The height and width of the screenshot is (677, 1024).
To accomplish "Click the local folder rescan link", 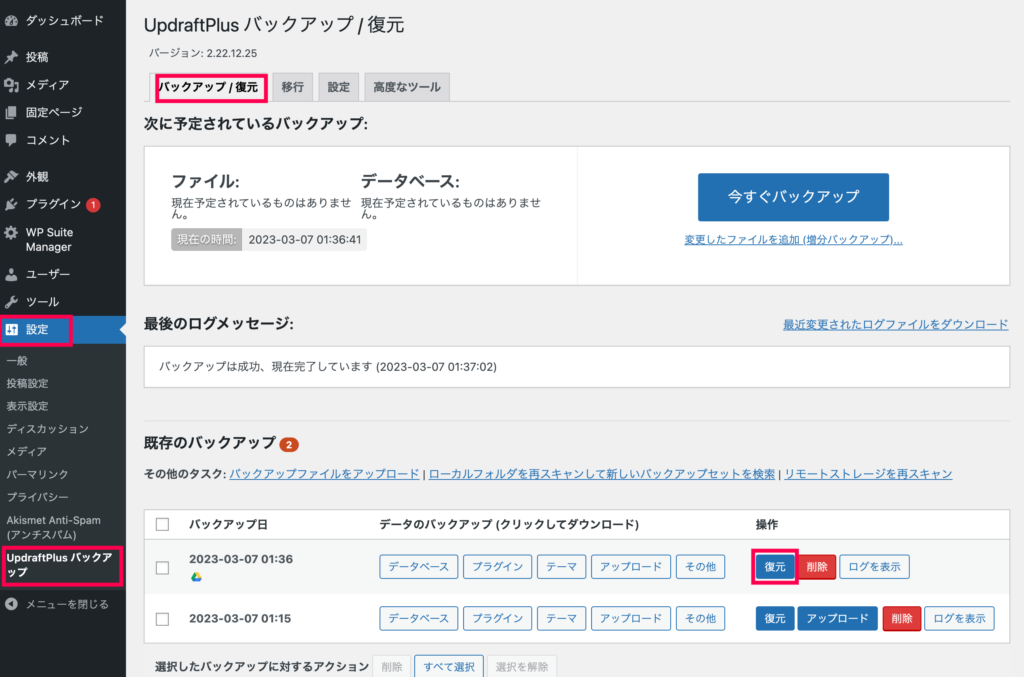I will (601, 474).
